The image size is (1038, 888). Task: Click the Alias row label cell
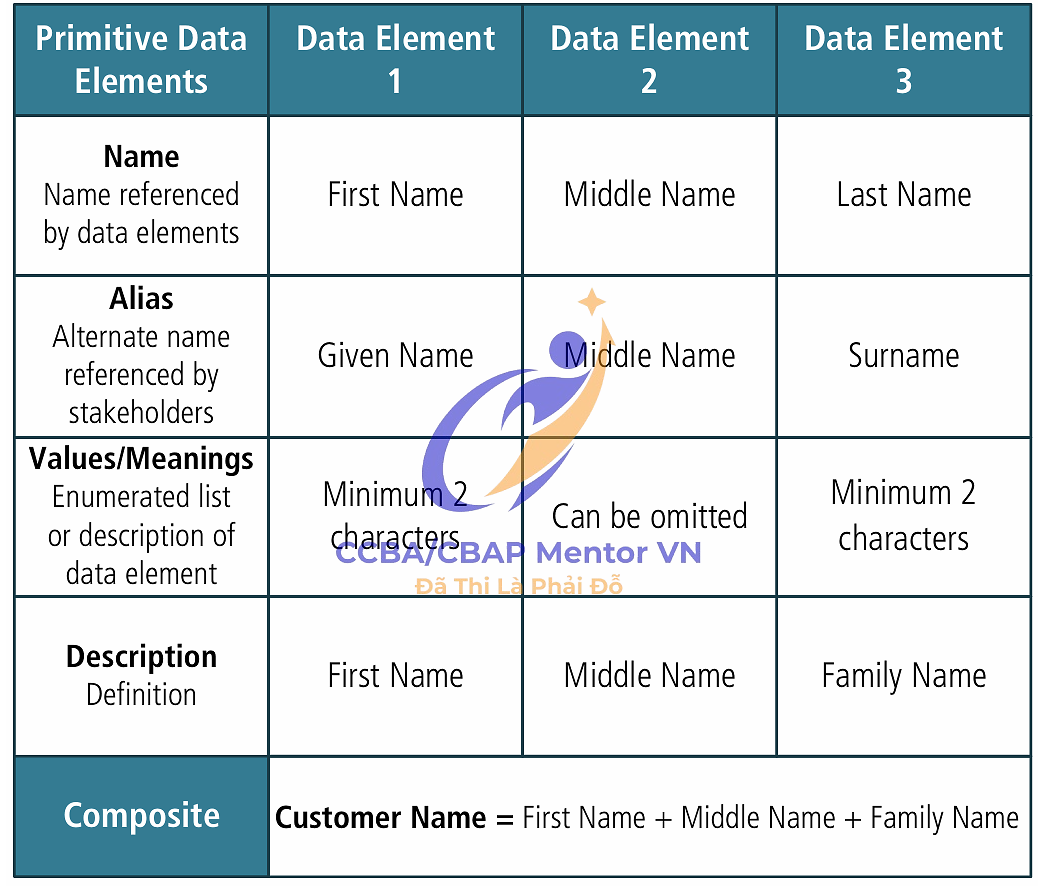tap(141, 355)
